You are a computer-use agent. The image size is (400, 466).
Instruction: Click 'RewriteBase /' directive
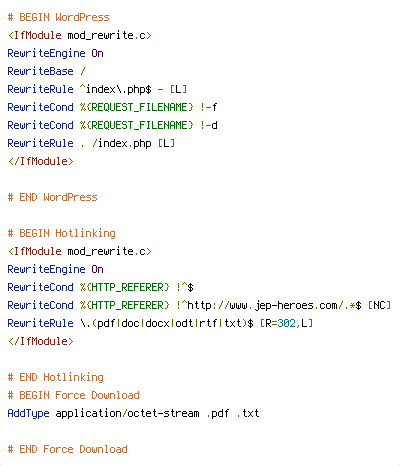pyautogui.click(x=46, y=71)
